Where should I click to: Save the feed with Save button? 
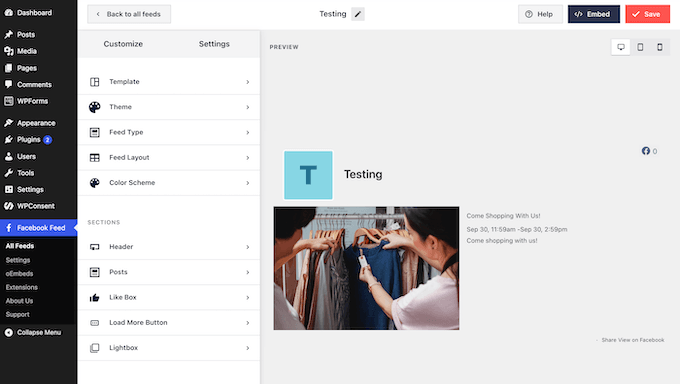[x=647, y=14]
